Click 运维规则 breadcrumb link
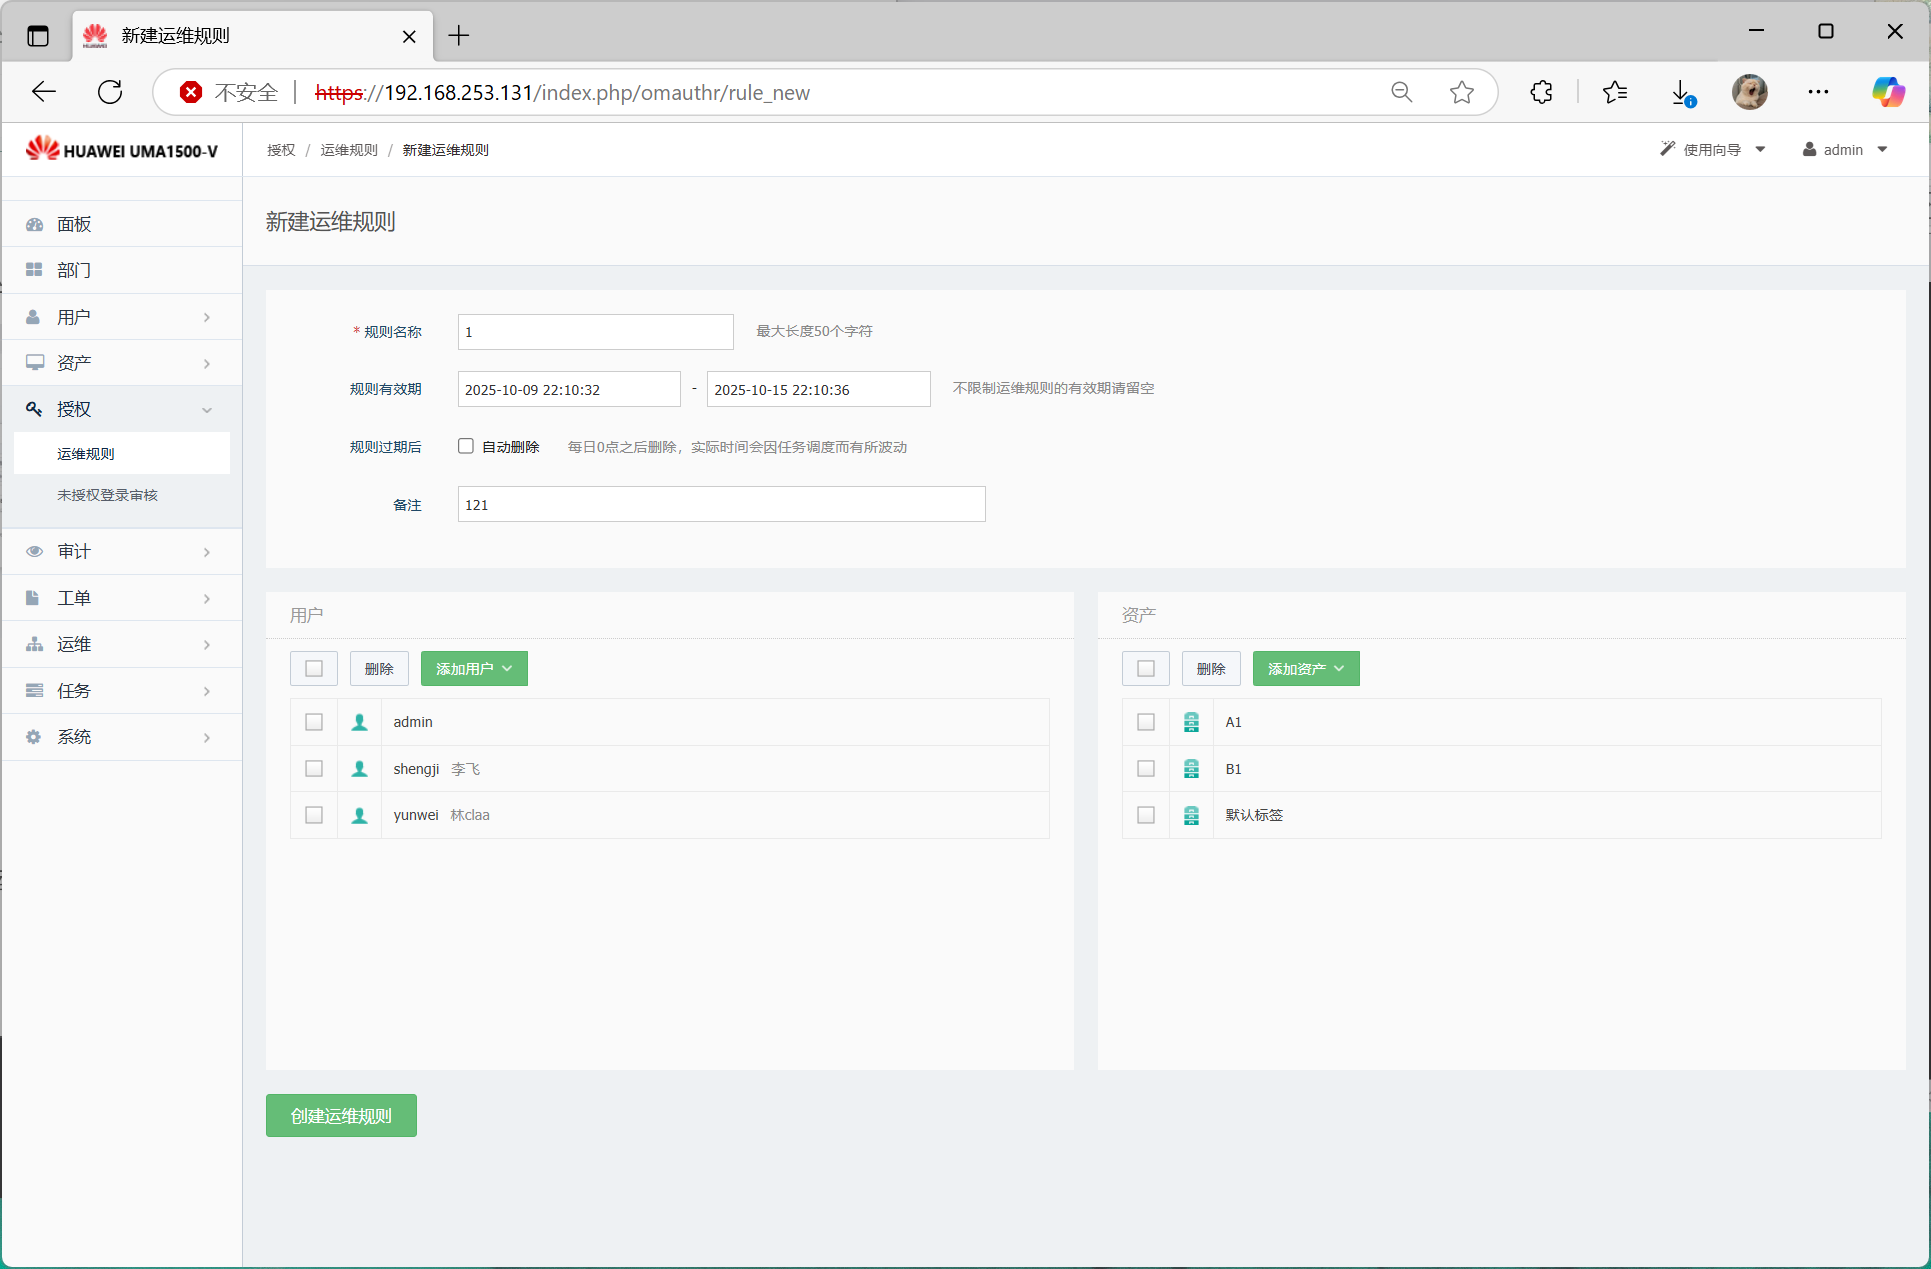 pos(349,150)
